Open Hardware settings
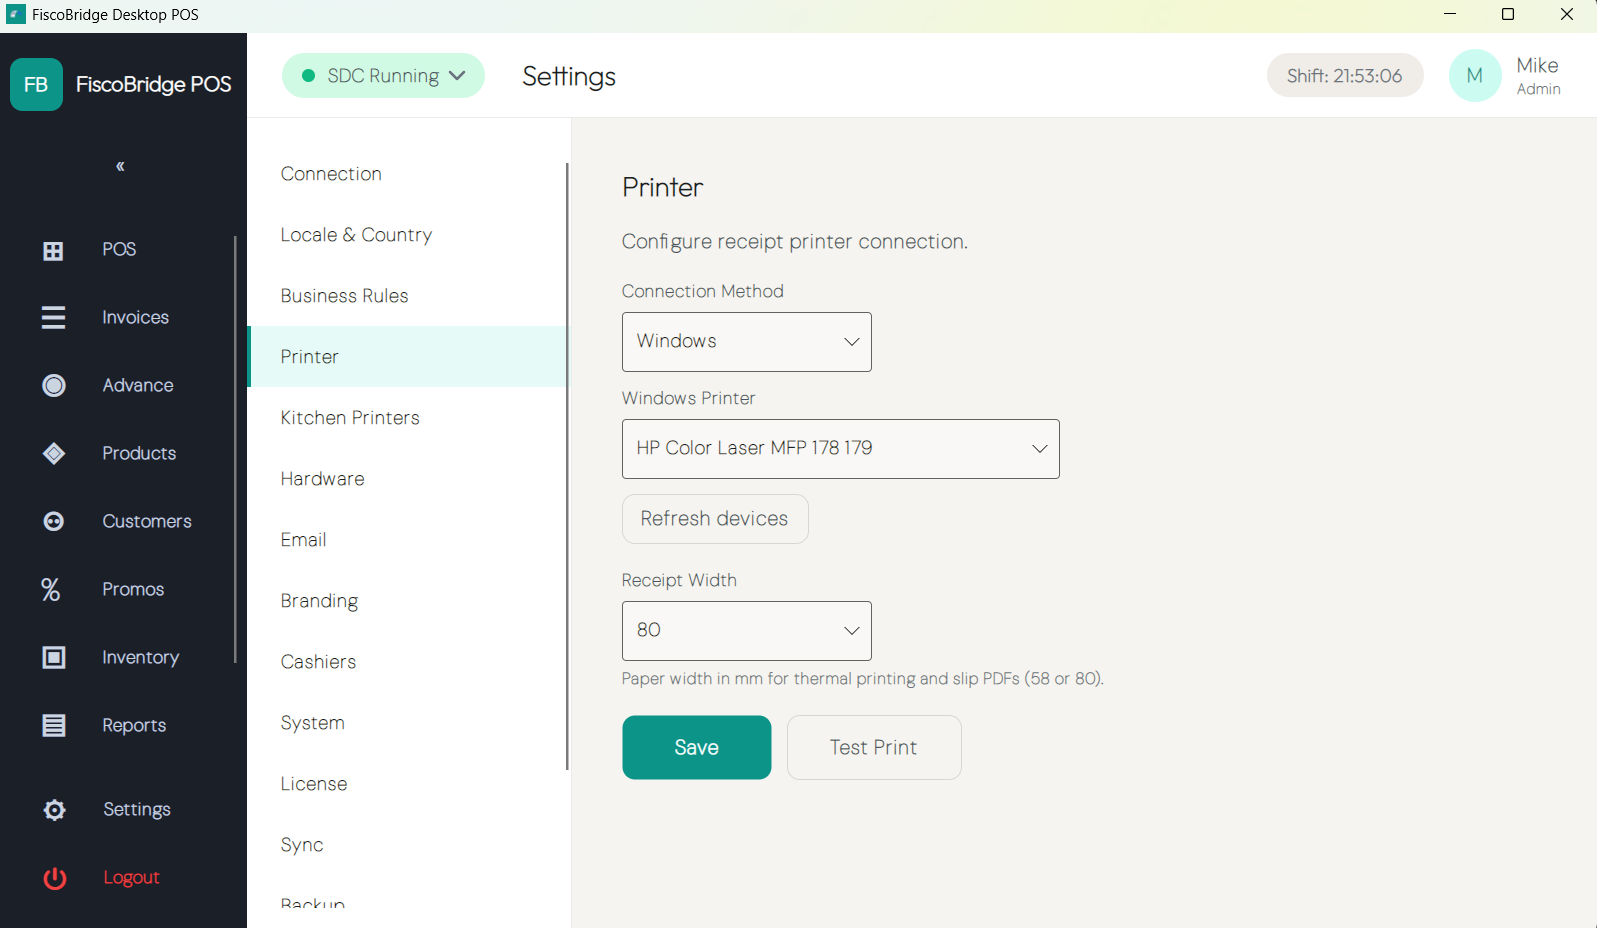 coord(407,479)
